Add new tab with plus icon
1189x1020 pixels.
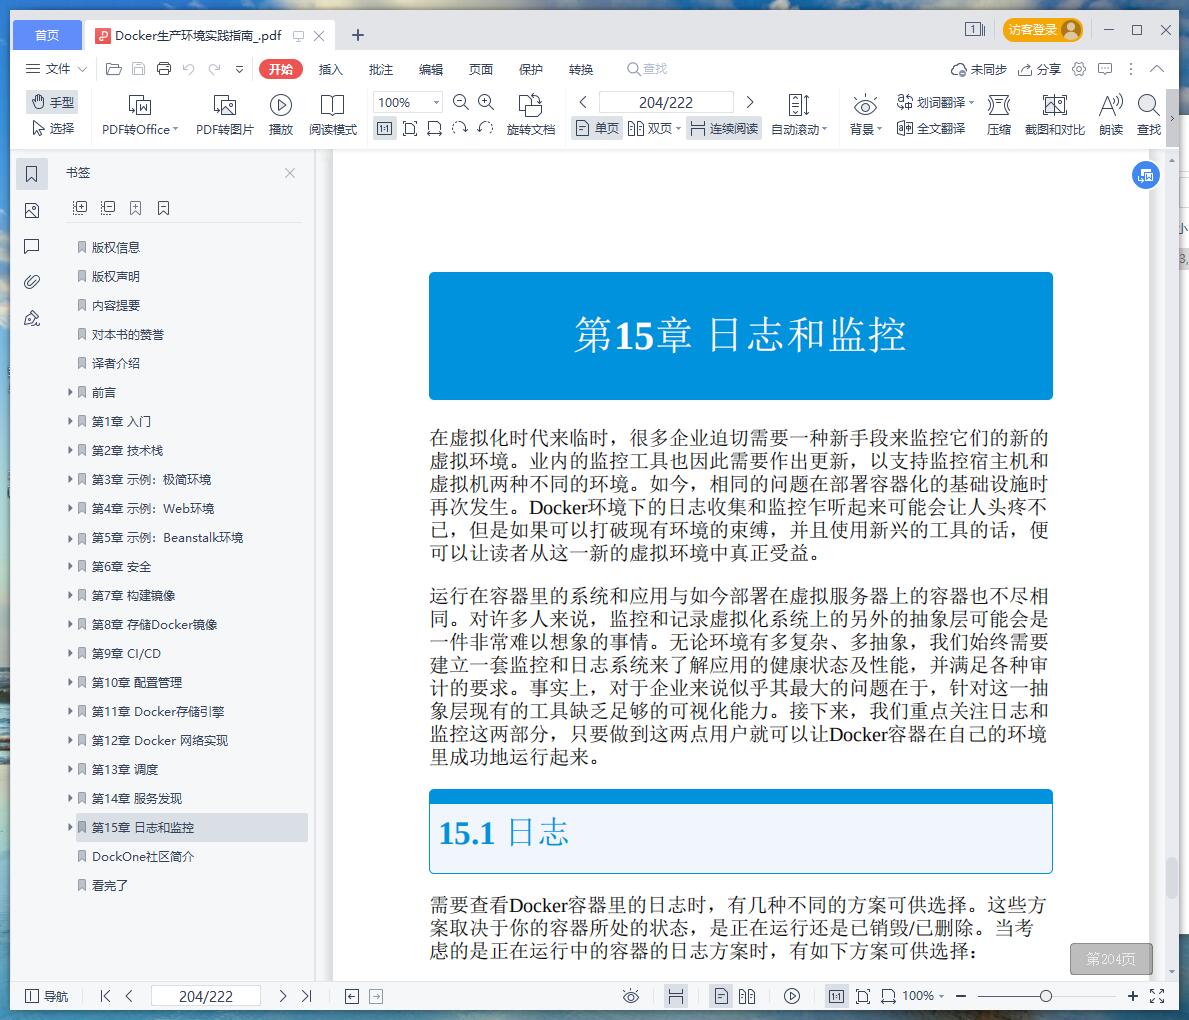[358, 35]
